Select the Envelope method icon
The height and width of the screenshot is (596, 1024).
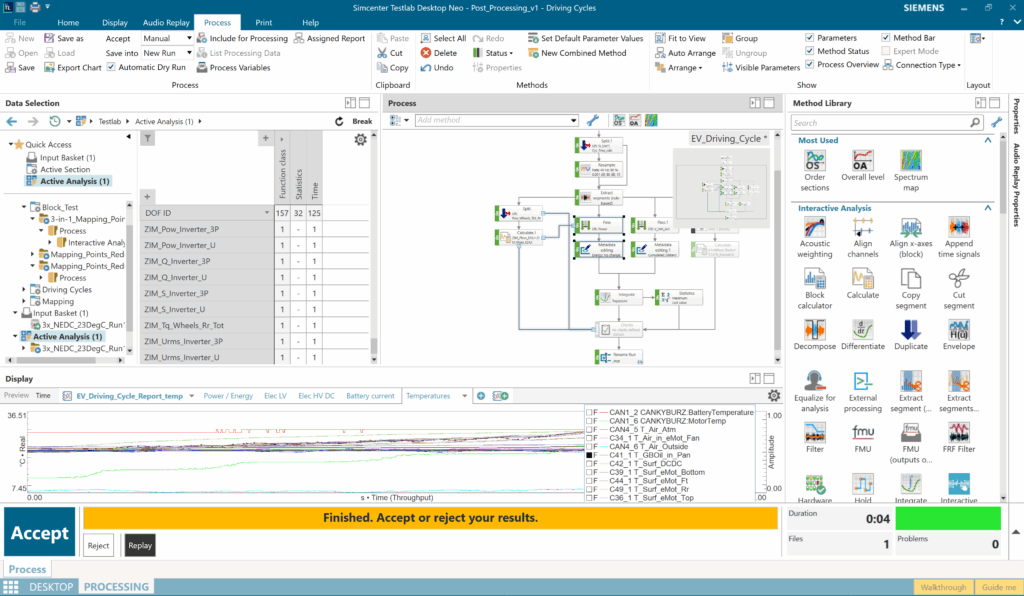point(958,328)
